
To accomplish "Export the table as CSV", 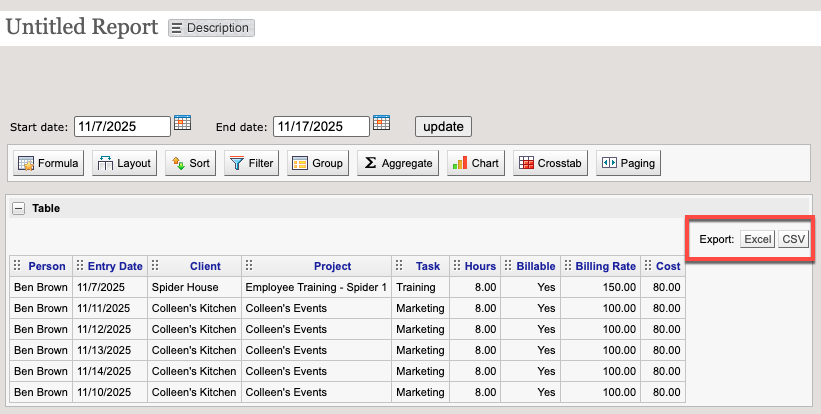I will tap(793, 239).
